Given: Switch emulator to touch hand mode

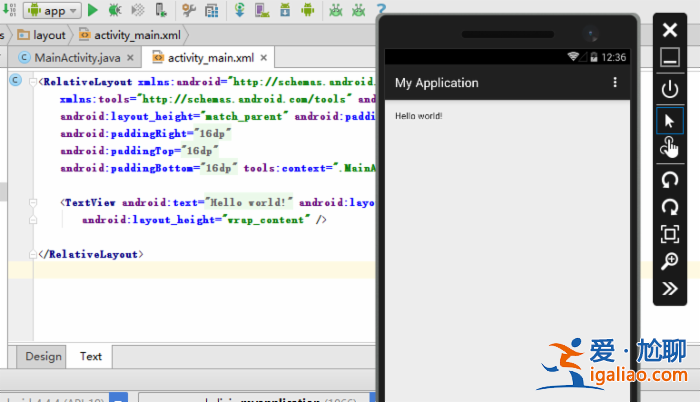Looking at the screenshot, I should 670,148.
